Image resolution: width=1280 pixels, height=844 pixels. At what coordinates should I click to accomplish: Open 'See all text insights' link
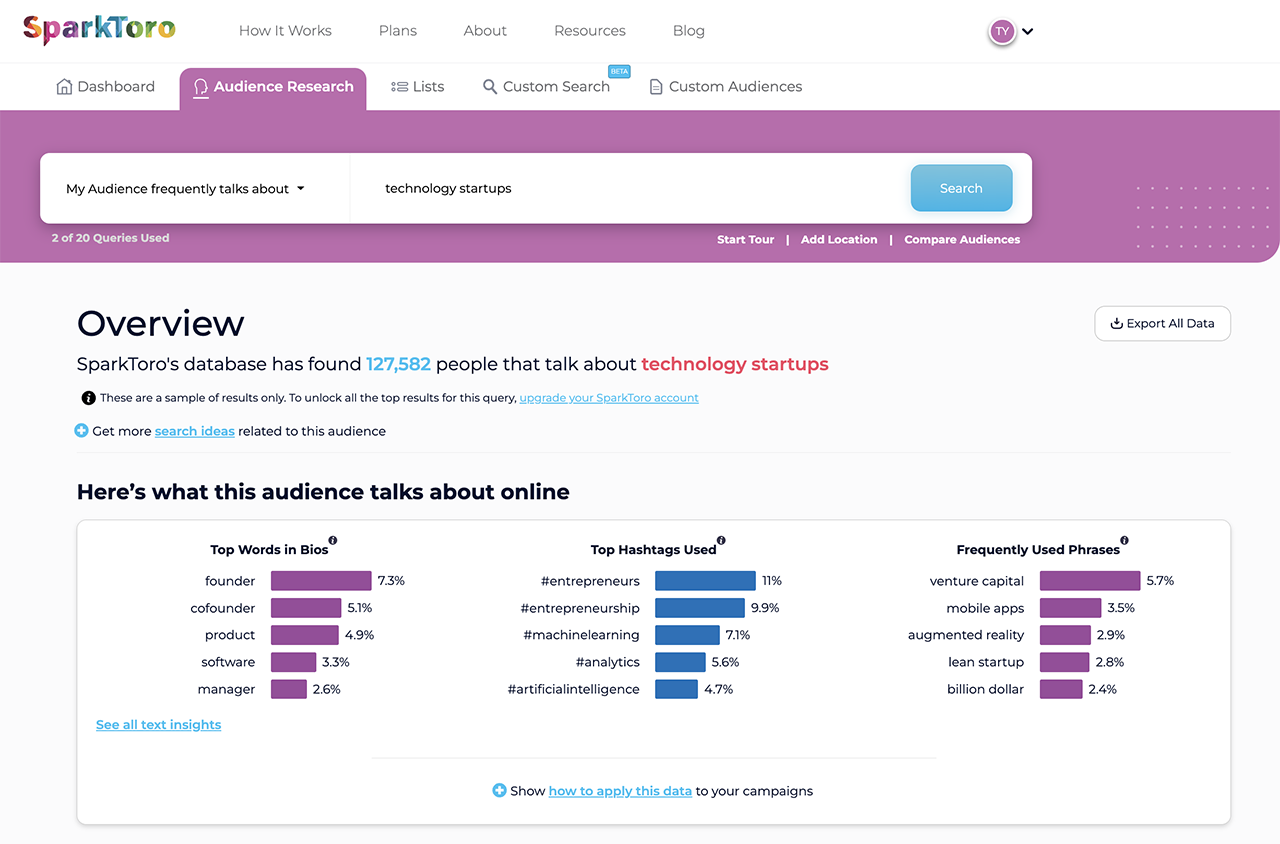159,725
